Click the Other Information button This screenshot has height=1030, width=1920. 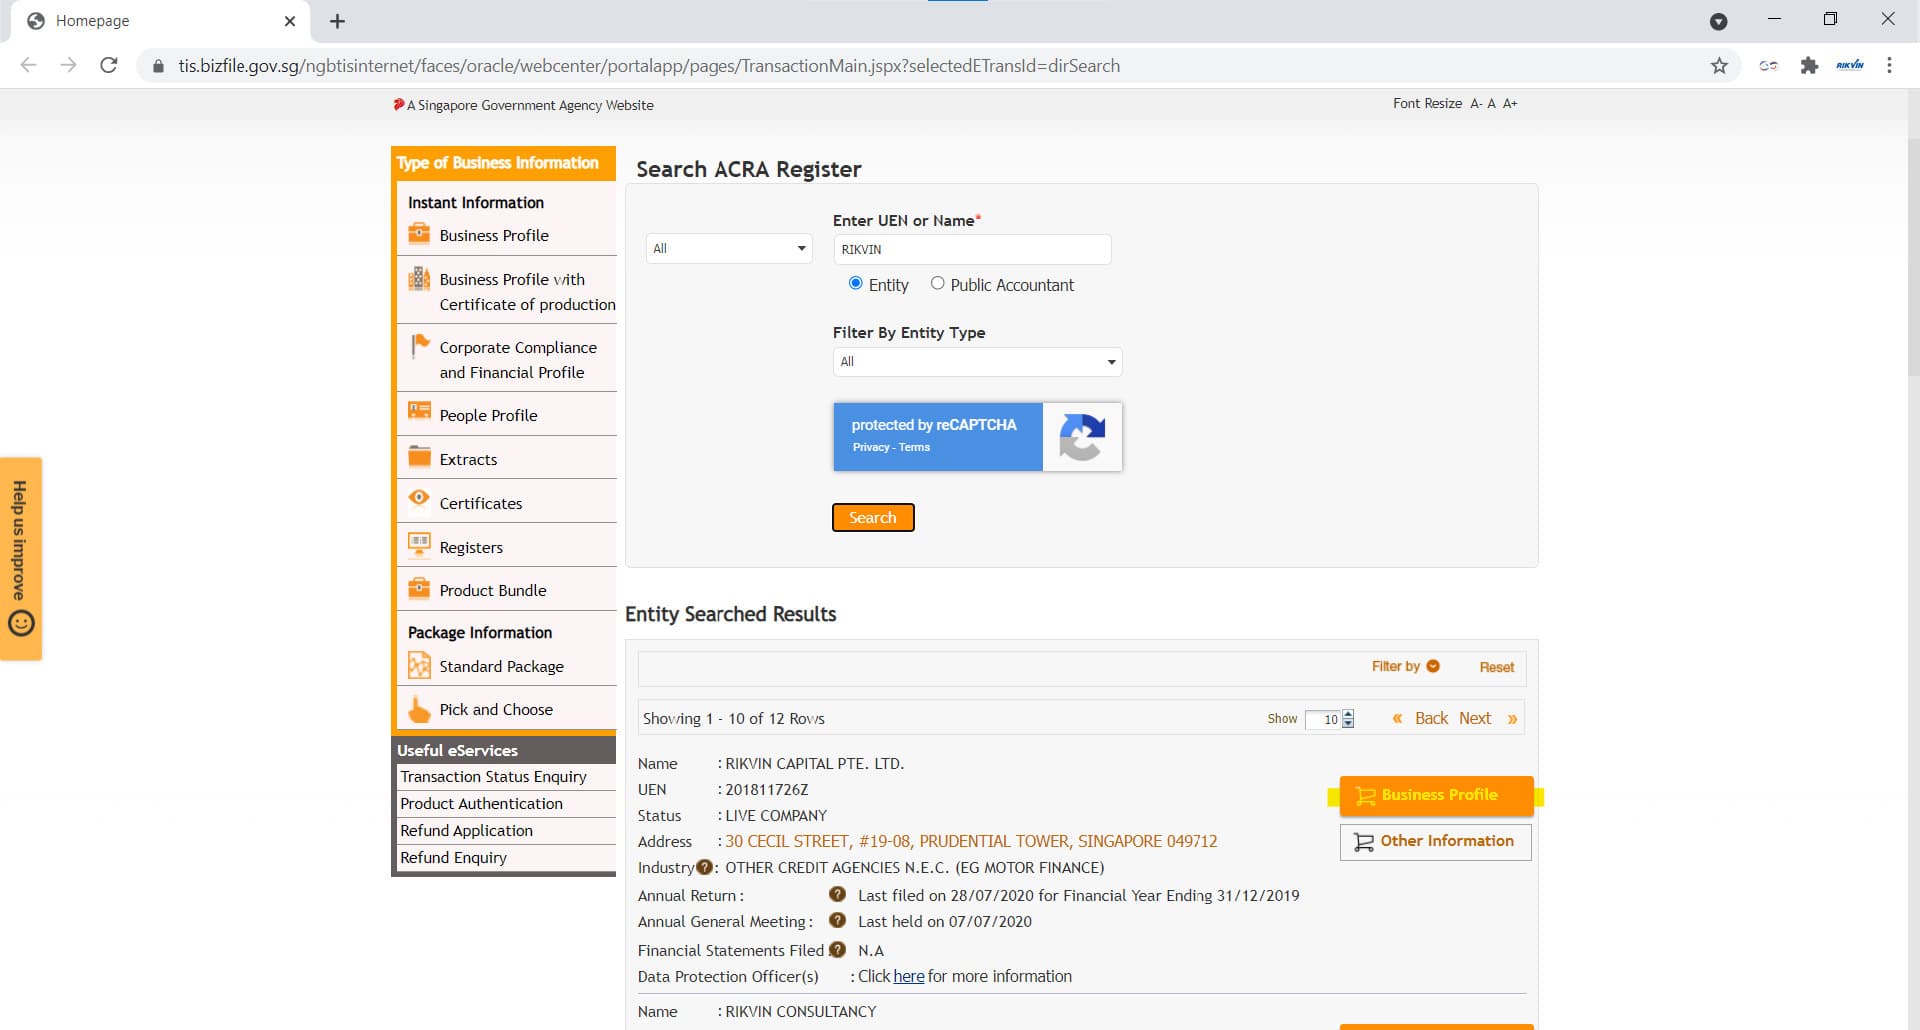pos(1435,841)
